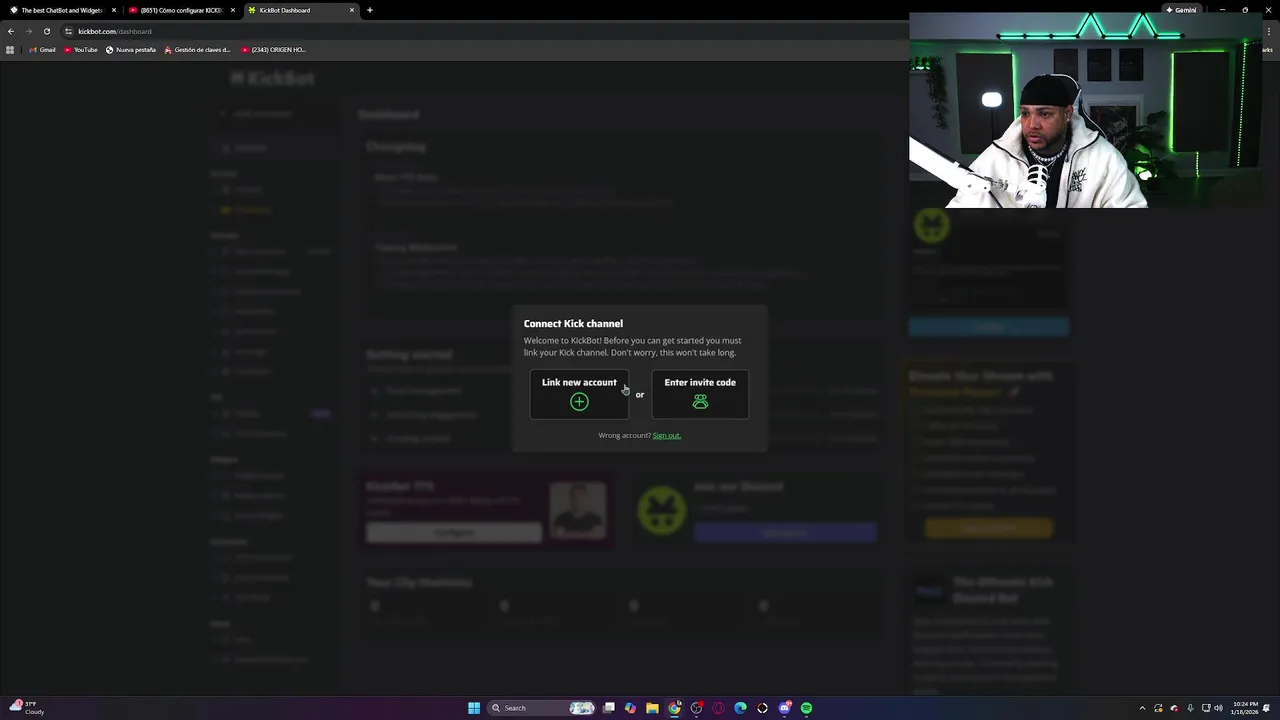Open the apps grid in bookmarks bar

(x=10, y=49)
